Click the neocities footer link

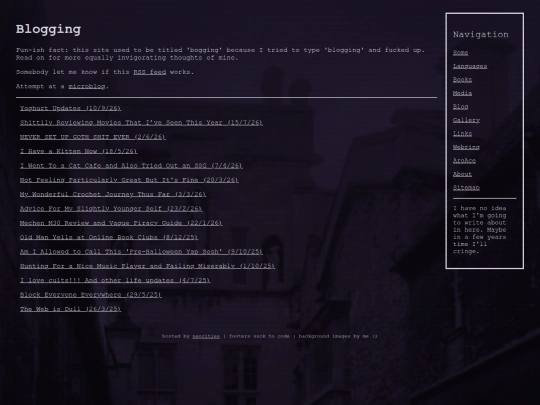point(206,336)
